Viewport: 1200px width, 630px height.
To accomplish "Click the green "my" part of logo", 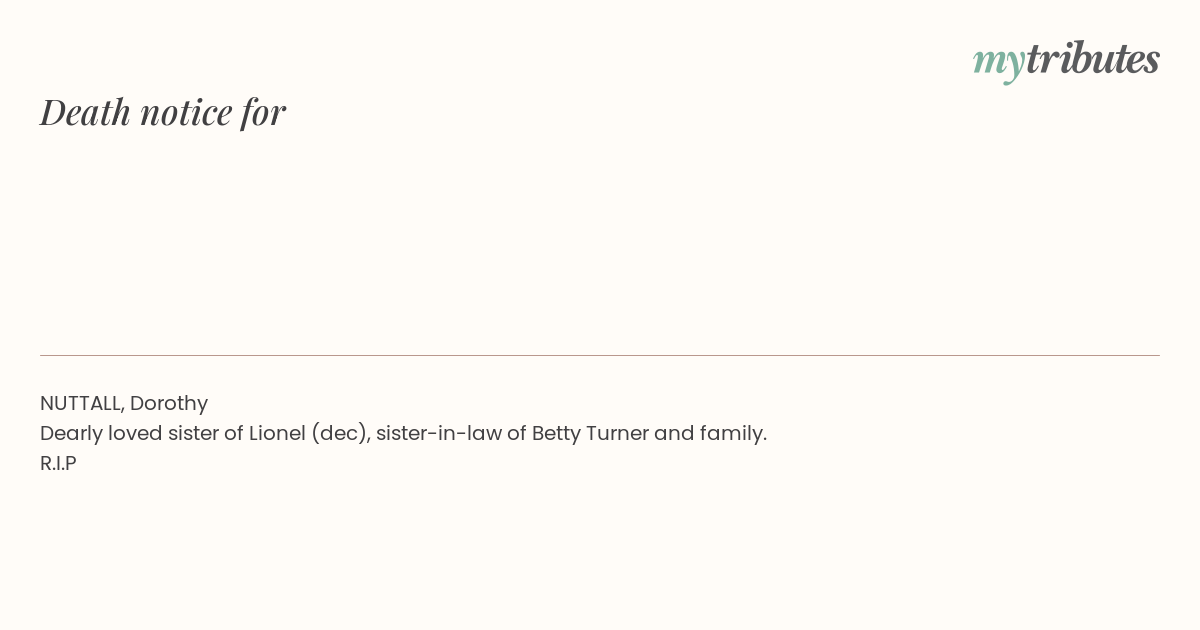I will [998, 63].
